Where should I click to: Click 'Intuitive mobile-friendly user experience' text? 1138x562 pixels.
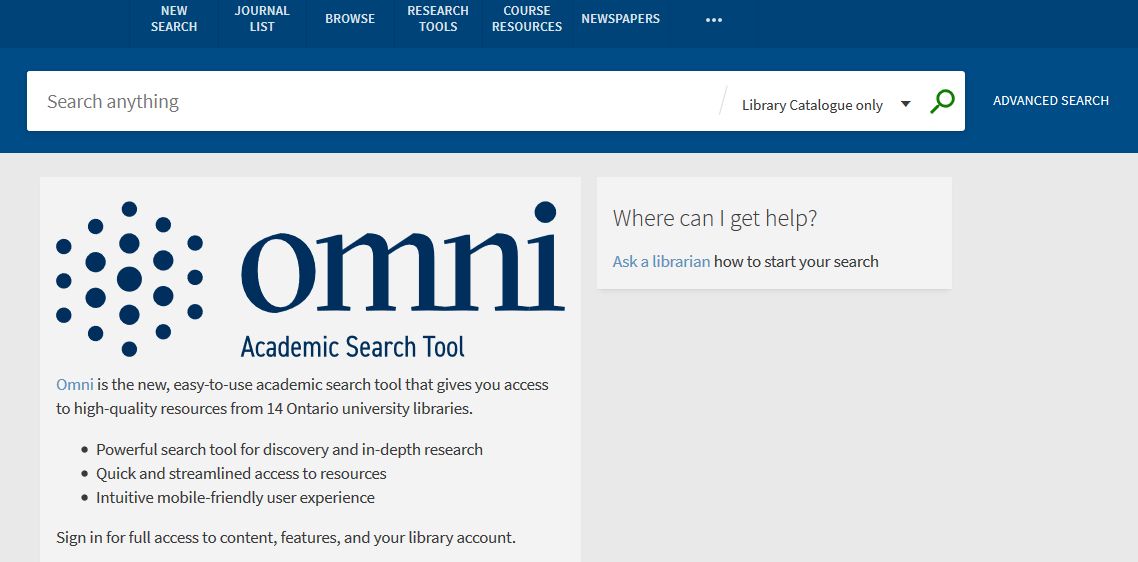pos(235,497)
